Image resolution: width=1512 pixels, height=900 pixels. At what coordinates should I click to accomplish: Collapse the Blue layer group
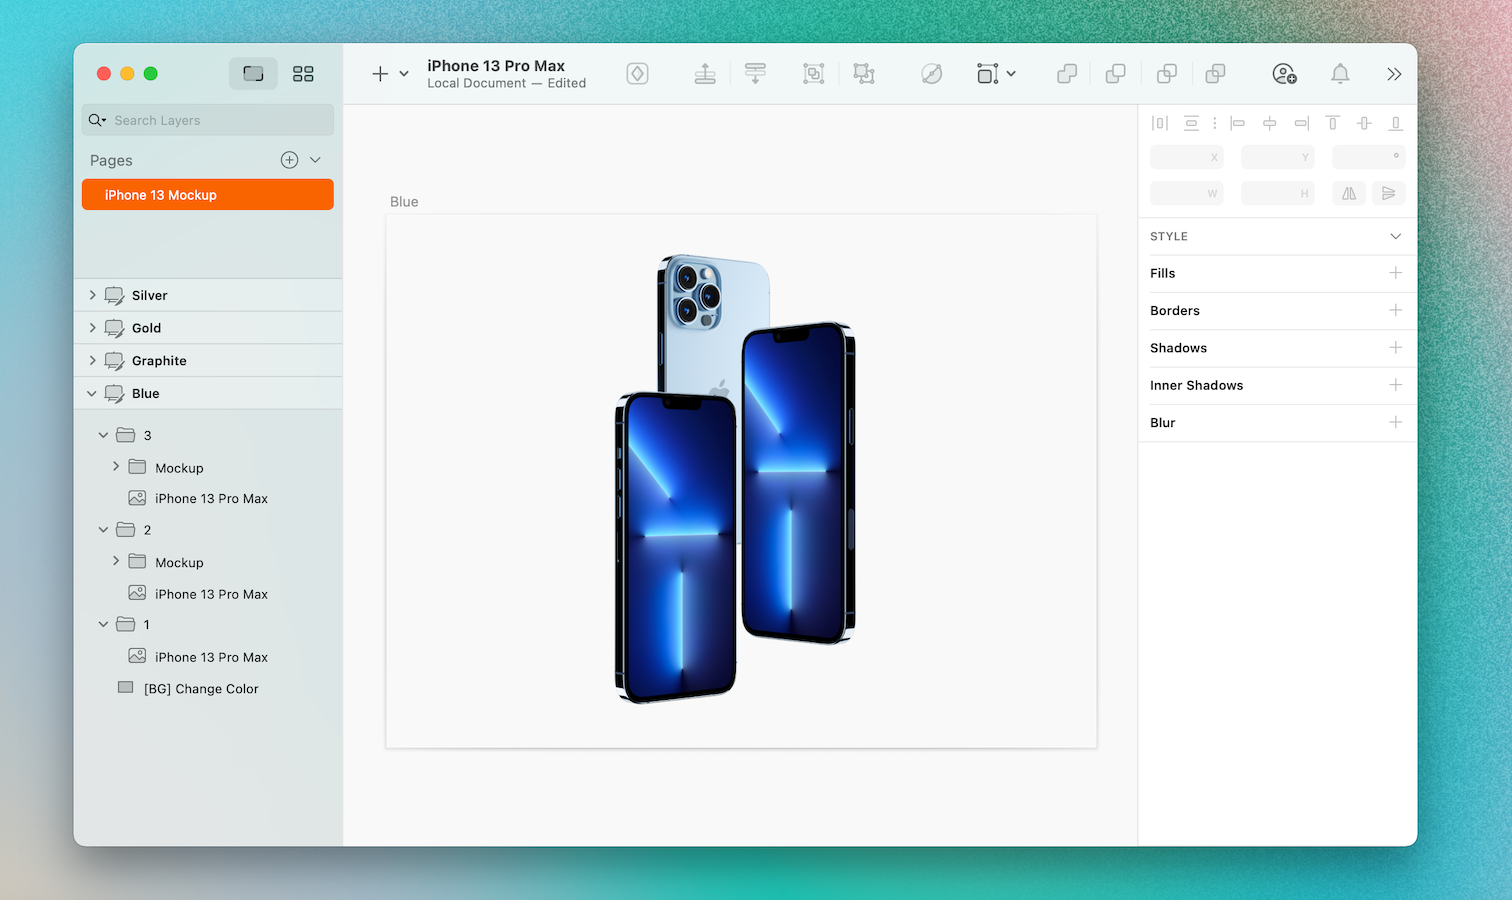pyautogui.click(x=91, y=393)
